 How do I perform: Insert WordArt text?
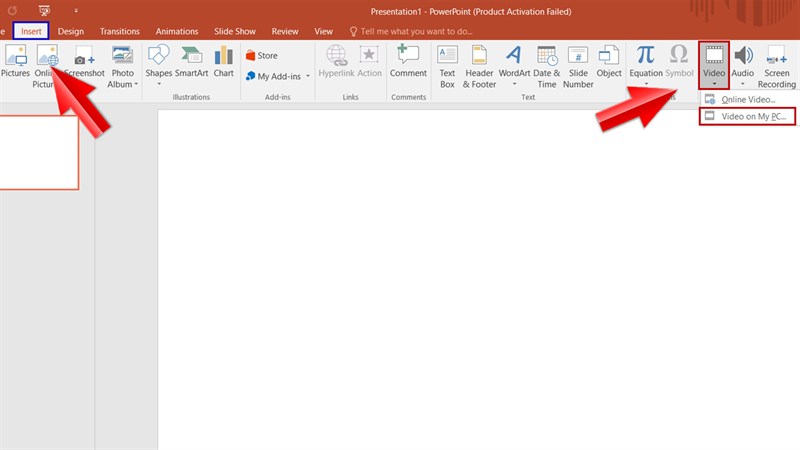pos(514,65)
